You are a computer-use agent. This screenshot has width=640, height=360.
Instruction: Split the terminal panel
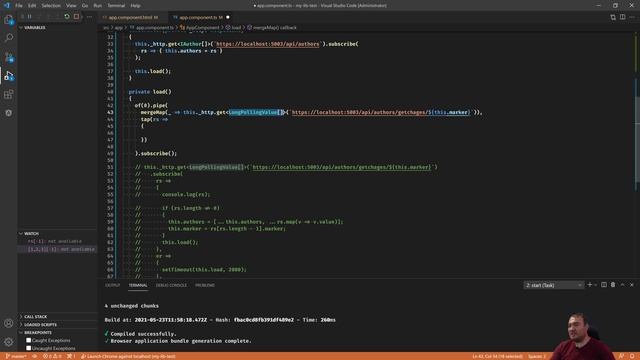coord(604,285)
